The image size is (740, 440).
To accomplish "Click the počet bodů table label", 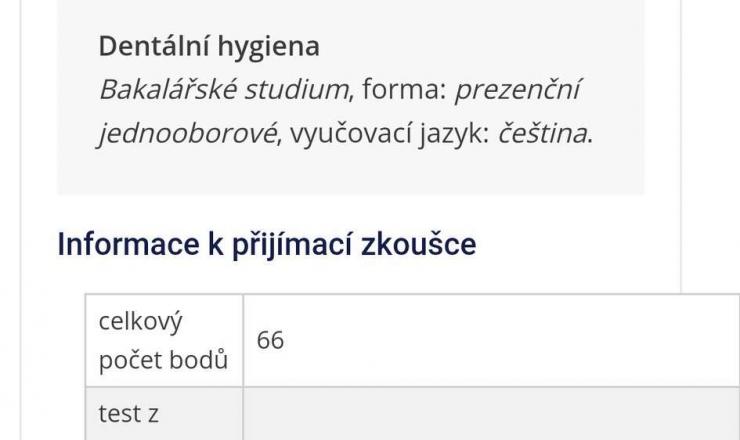I will click(163, 361).
